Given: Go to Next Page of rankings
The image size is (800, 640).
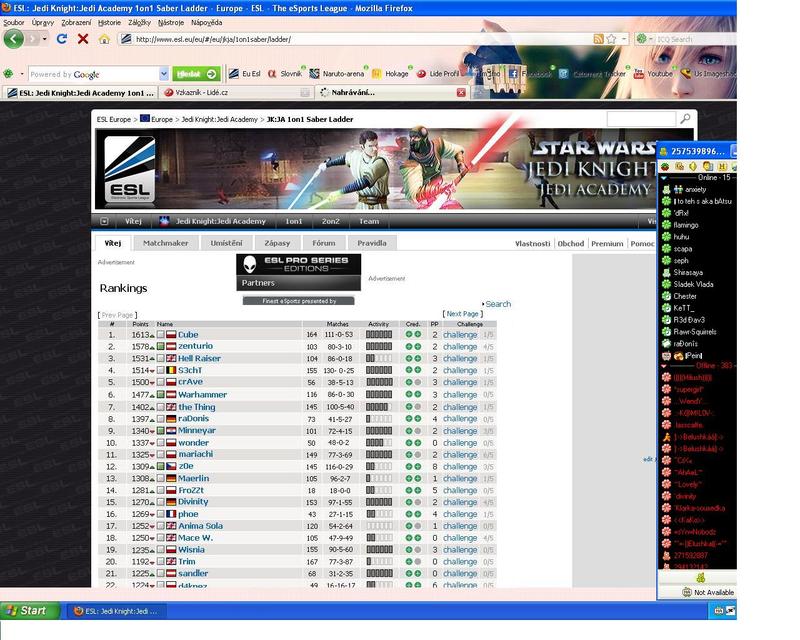Looking at the screenshot, I should pos(462,314).
